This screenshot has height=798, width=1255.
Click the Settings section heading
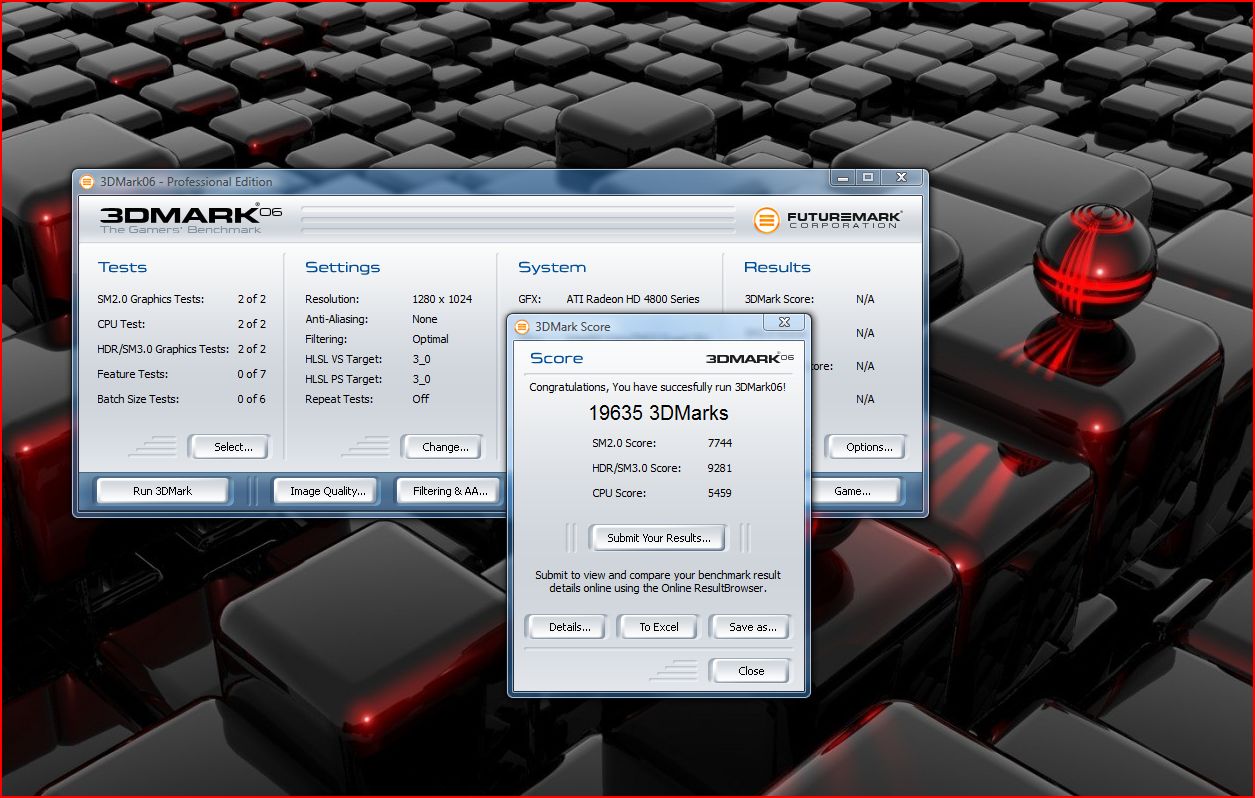coord(342,267)
